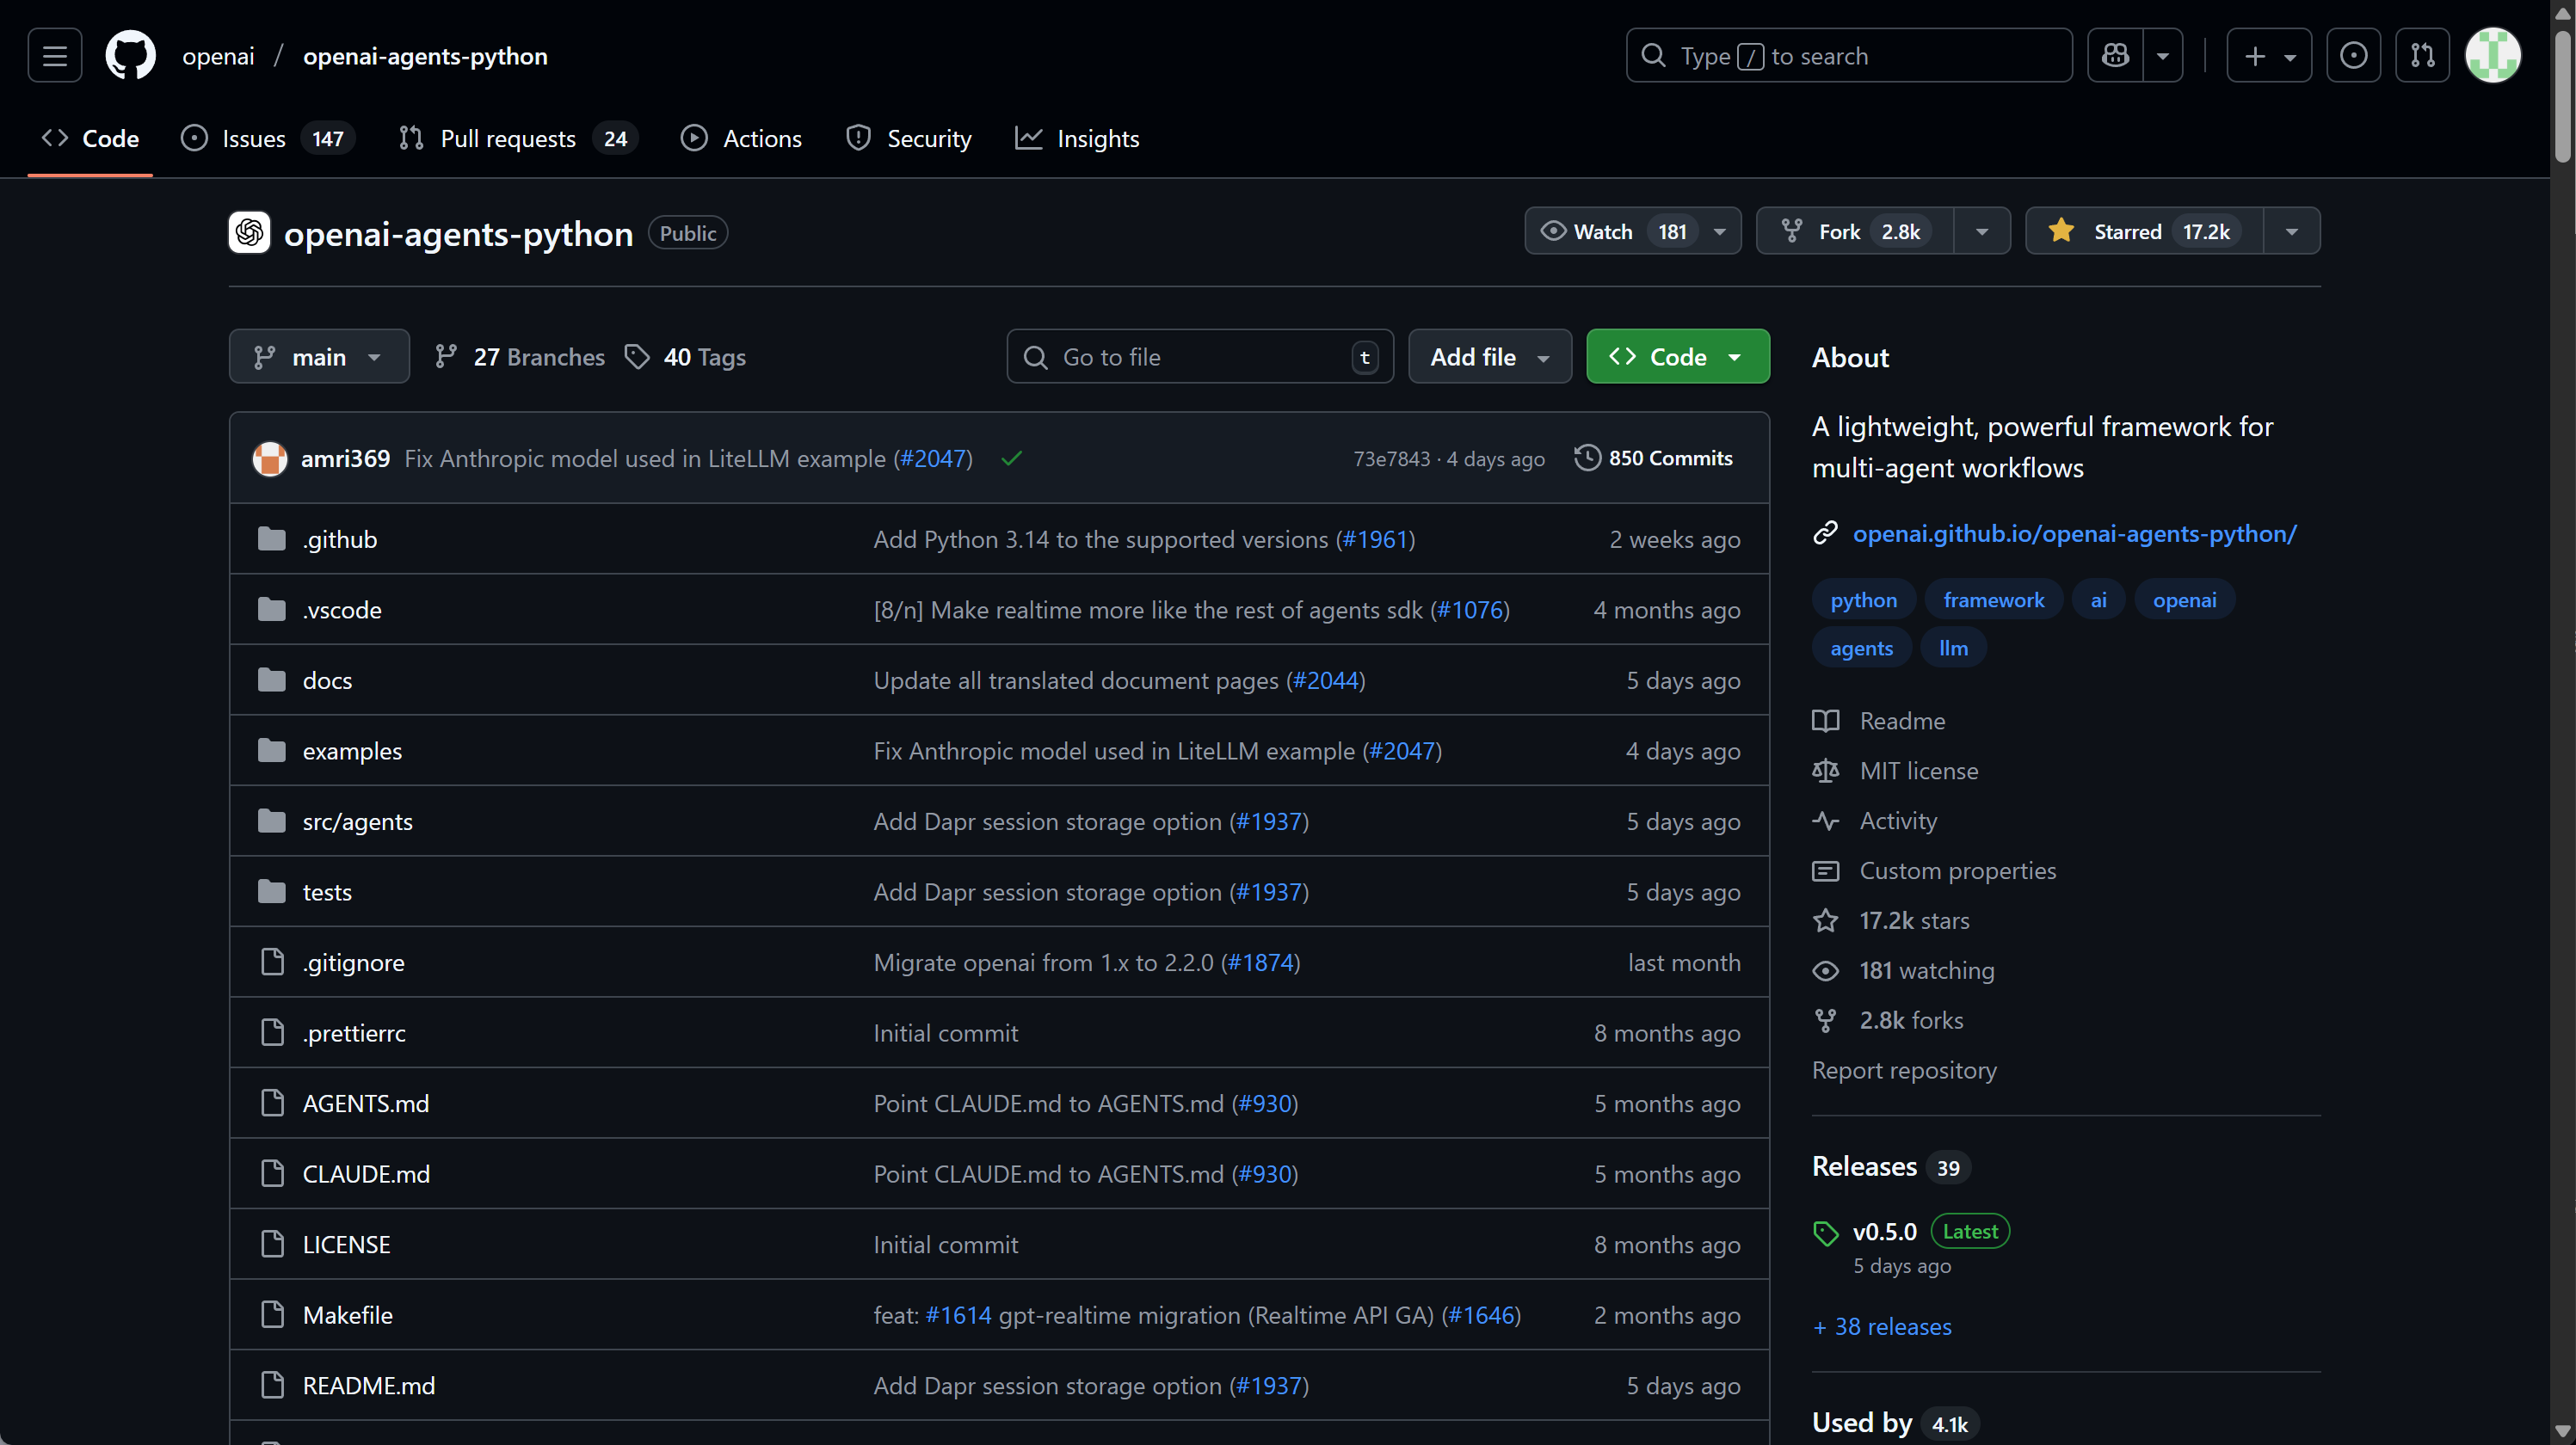The image size is (2576, 1445).
Task: Fork the repository with the Fork button
Action: (1855, 232)
